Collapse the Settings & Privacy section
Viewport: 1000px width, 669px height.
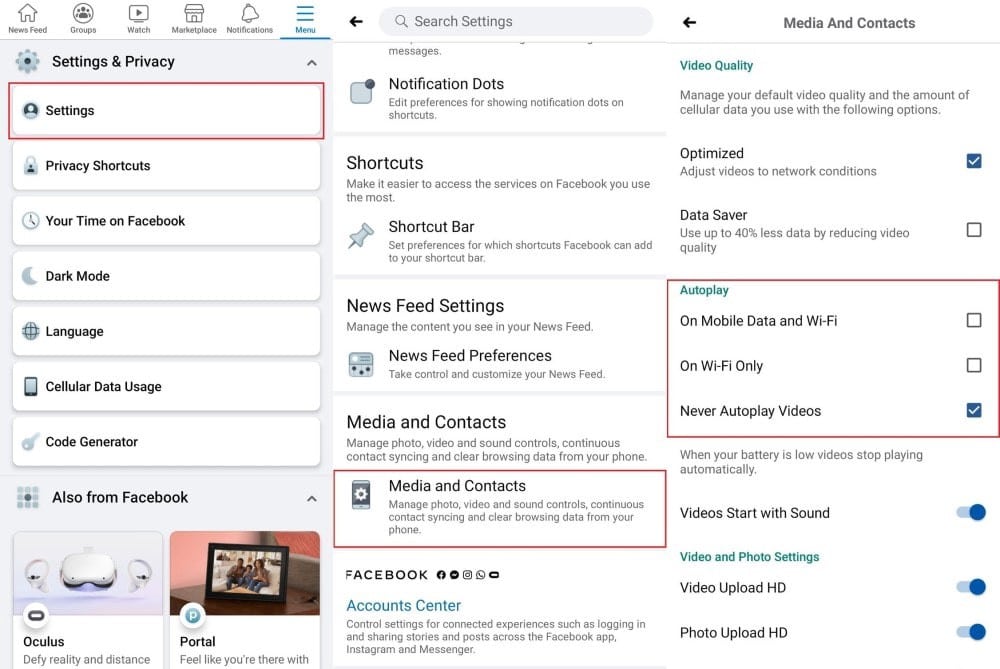coord(311,62)
